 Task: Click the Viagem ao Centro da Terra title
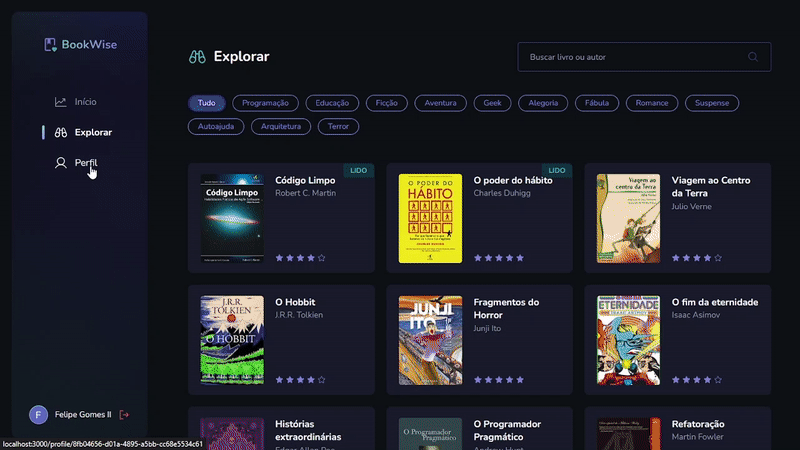[x=711, y=187]
